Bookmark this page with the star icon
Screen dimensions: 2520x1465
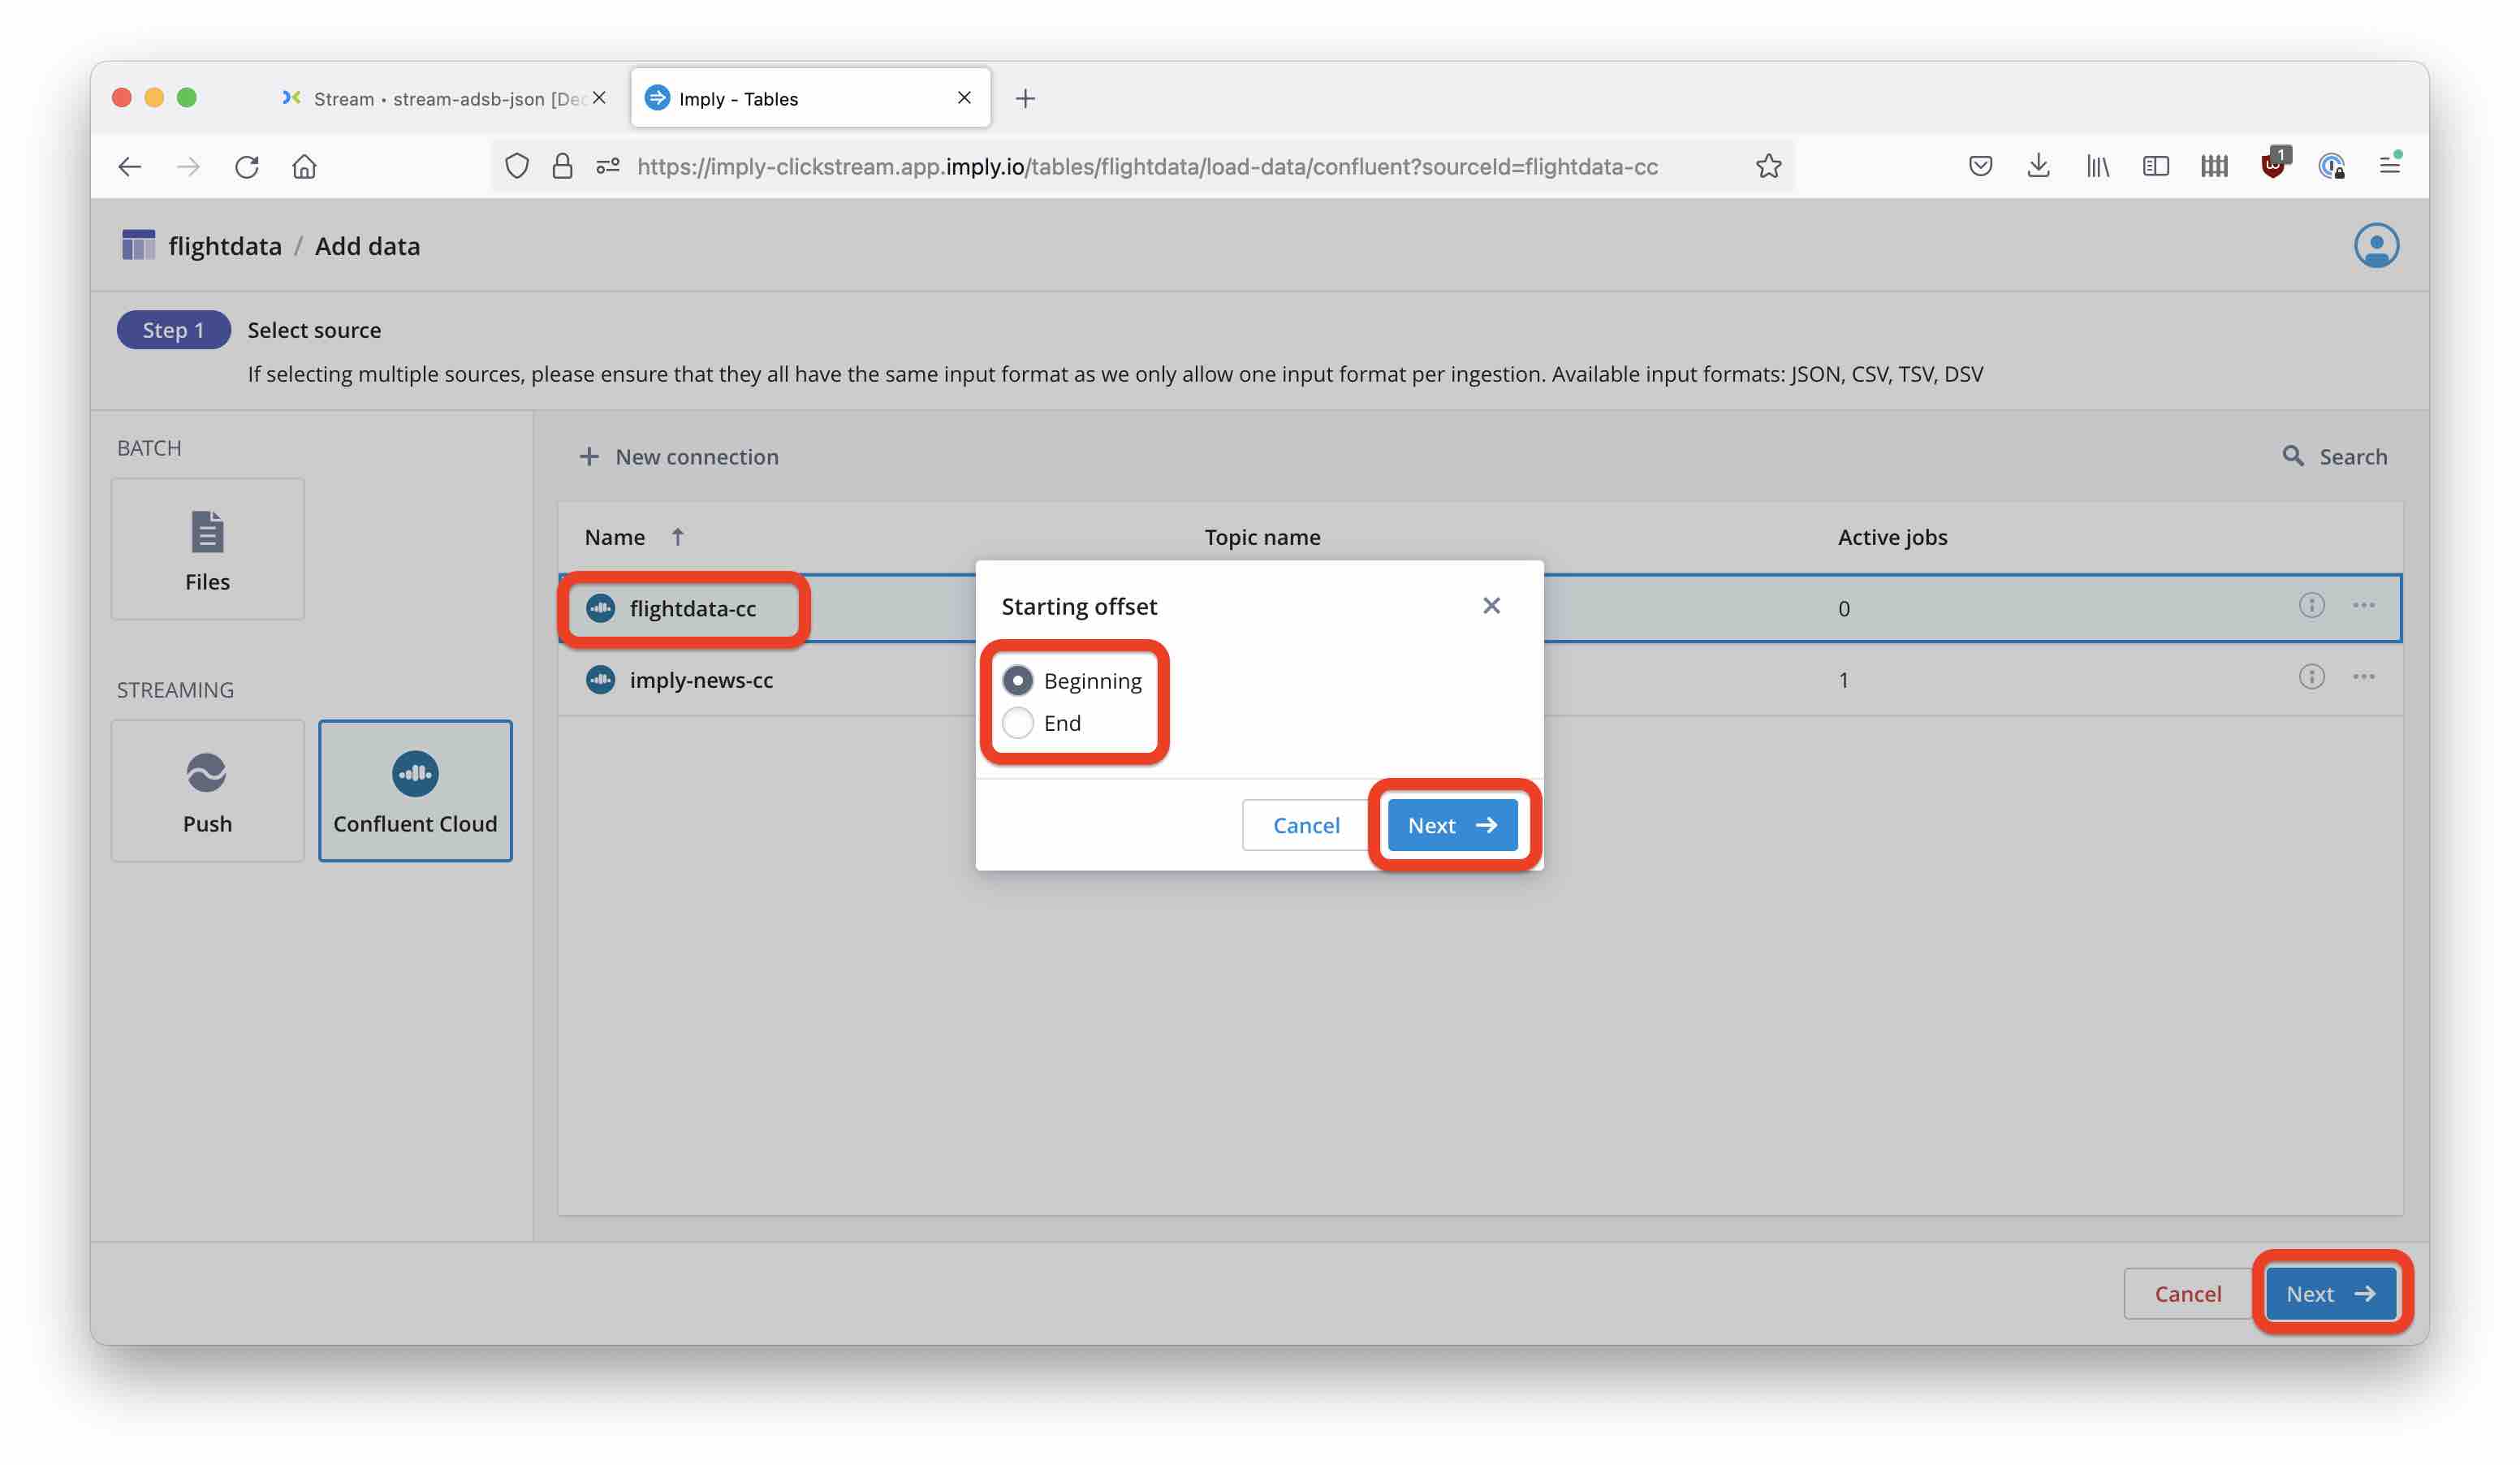click(1768, 166)
